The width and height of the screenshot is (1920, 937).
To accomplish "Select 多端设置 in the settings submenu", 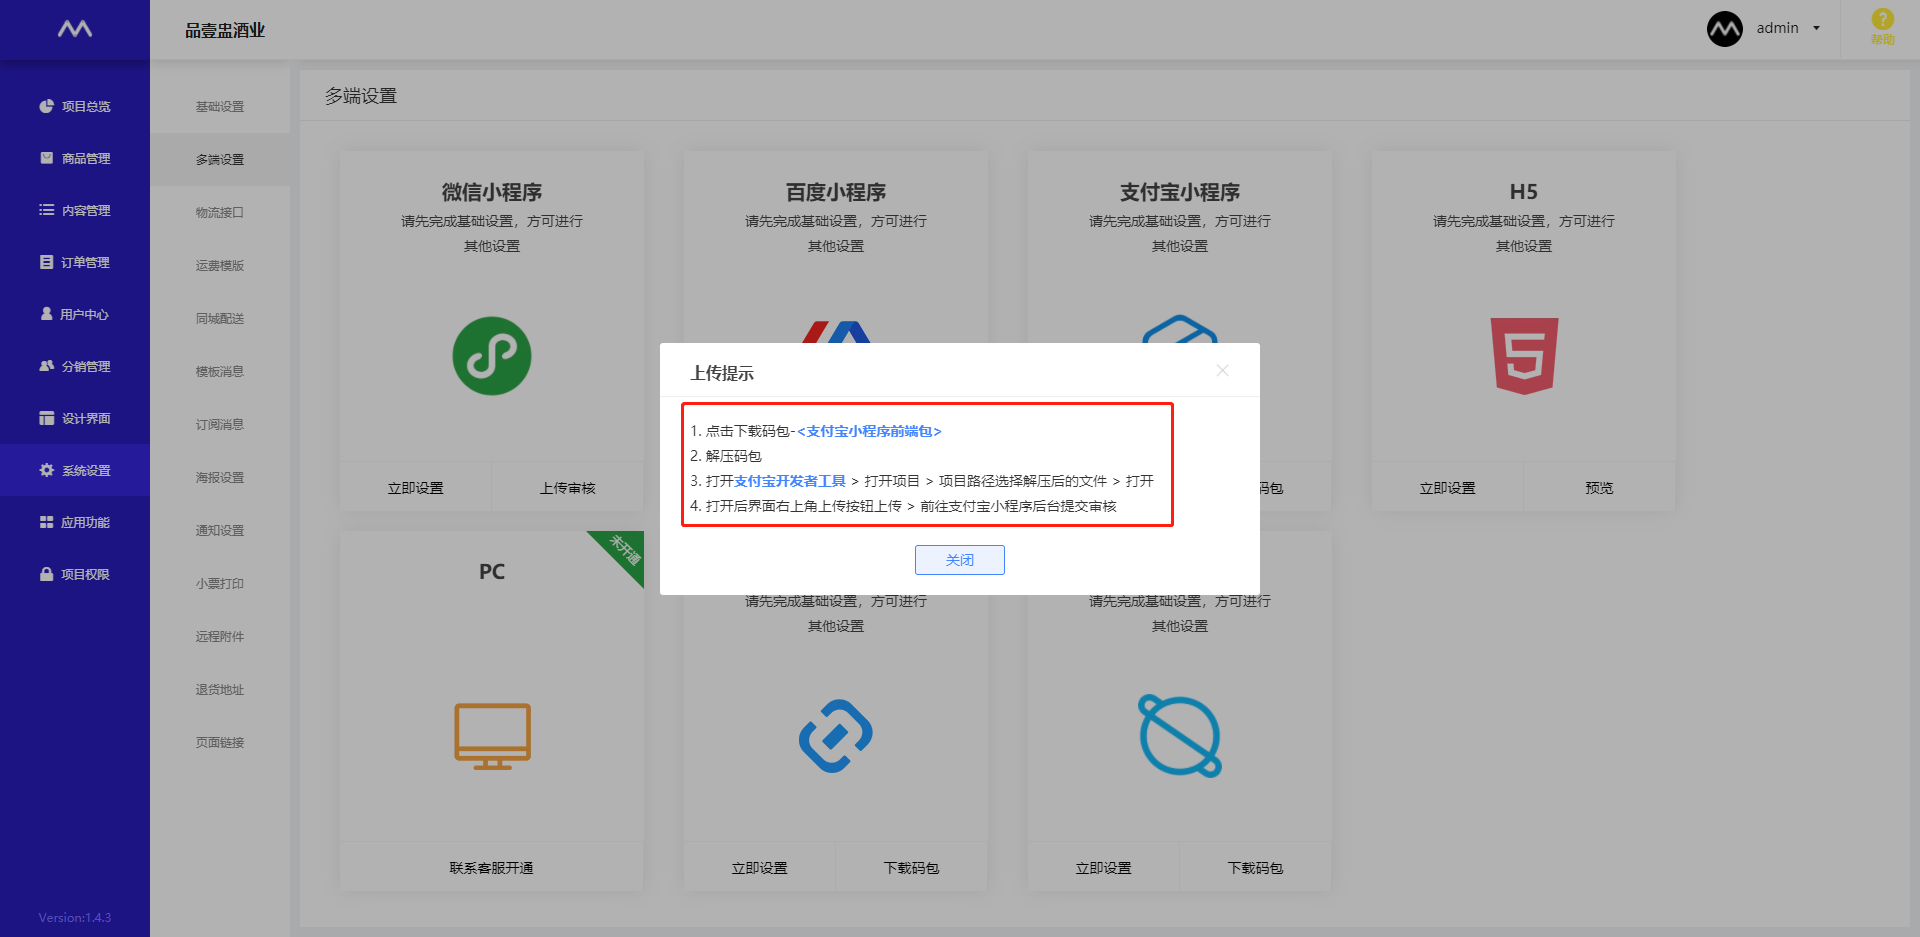I will coord(220,160).
